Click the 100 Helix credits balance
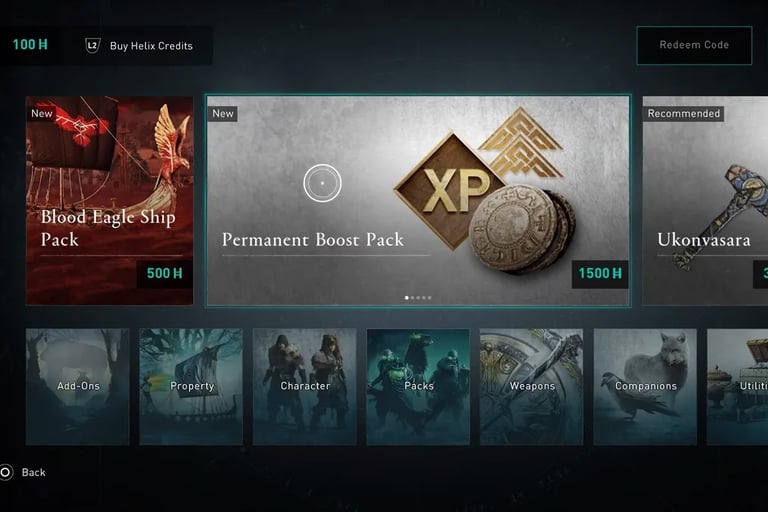Viewport: 768px width, 512px height. [30, 45]
